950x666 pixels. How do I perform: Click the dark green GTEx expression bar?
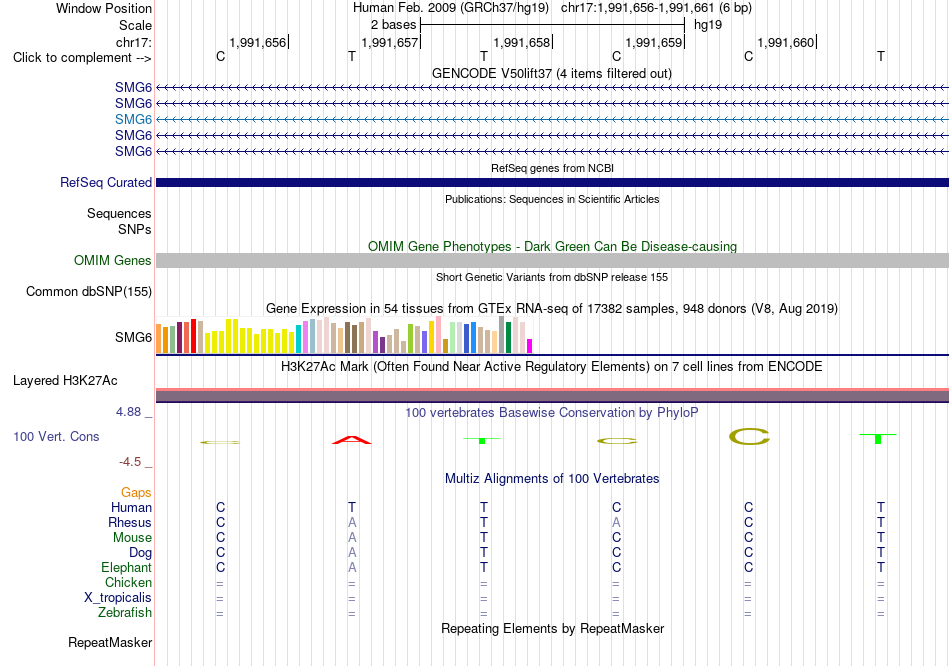click(508, 338)
